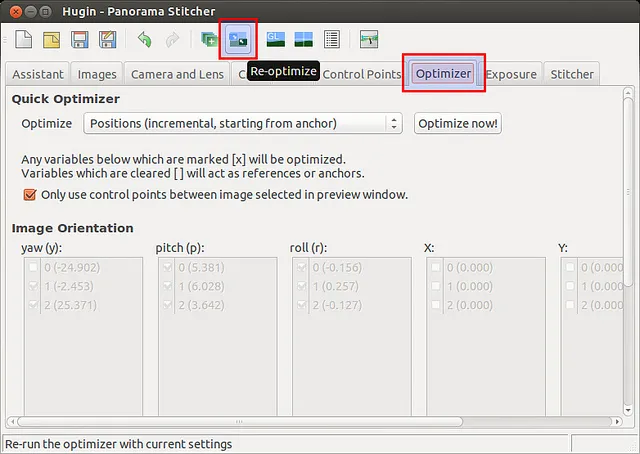Click the Open project folder icon
640x454 pixels.
click(52, 40)
